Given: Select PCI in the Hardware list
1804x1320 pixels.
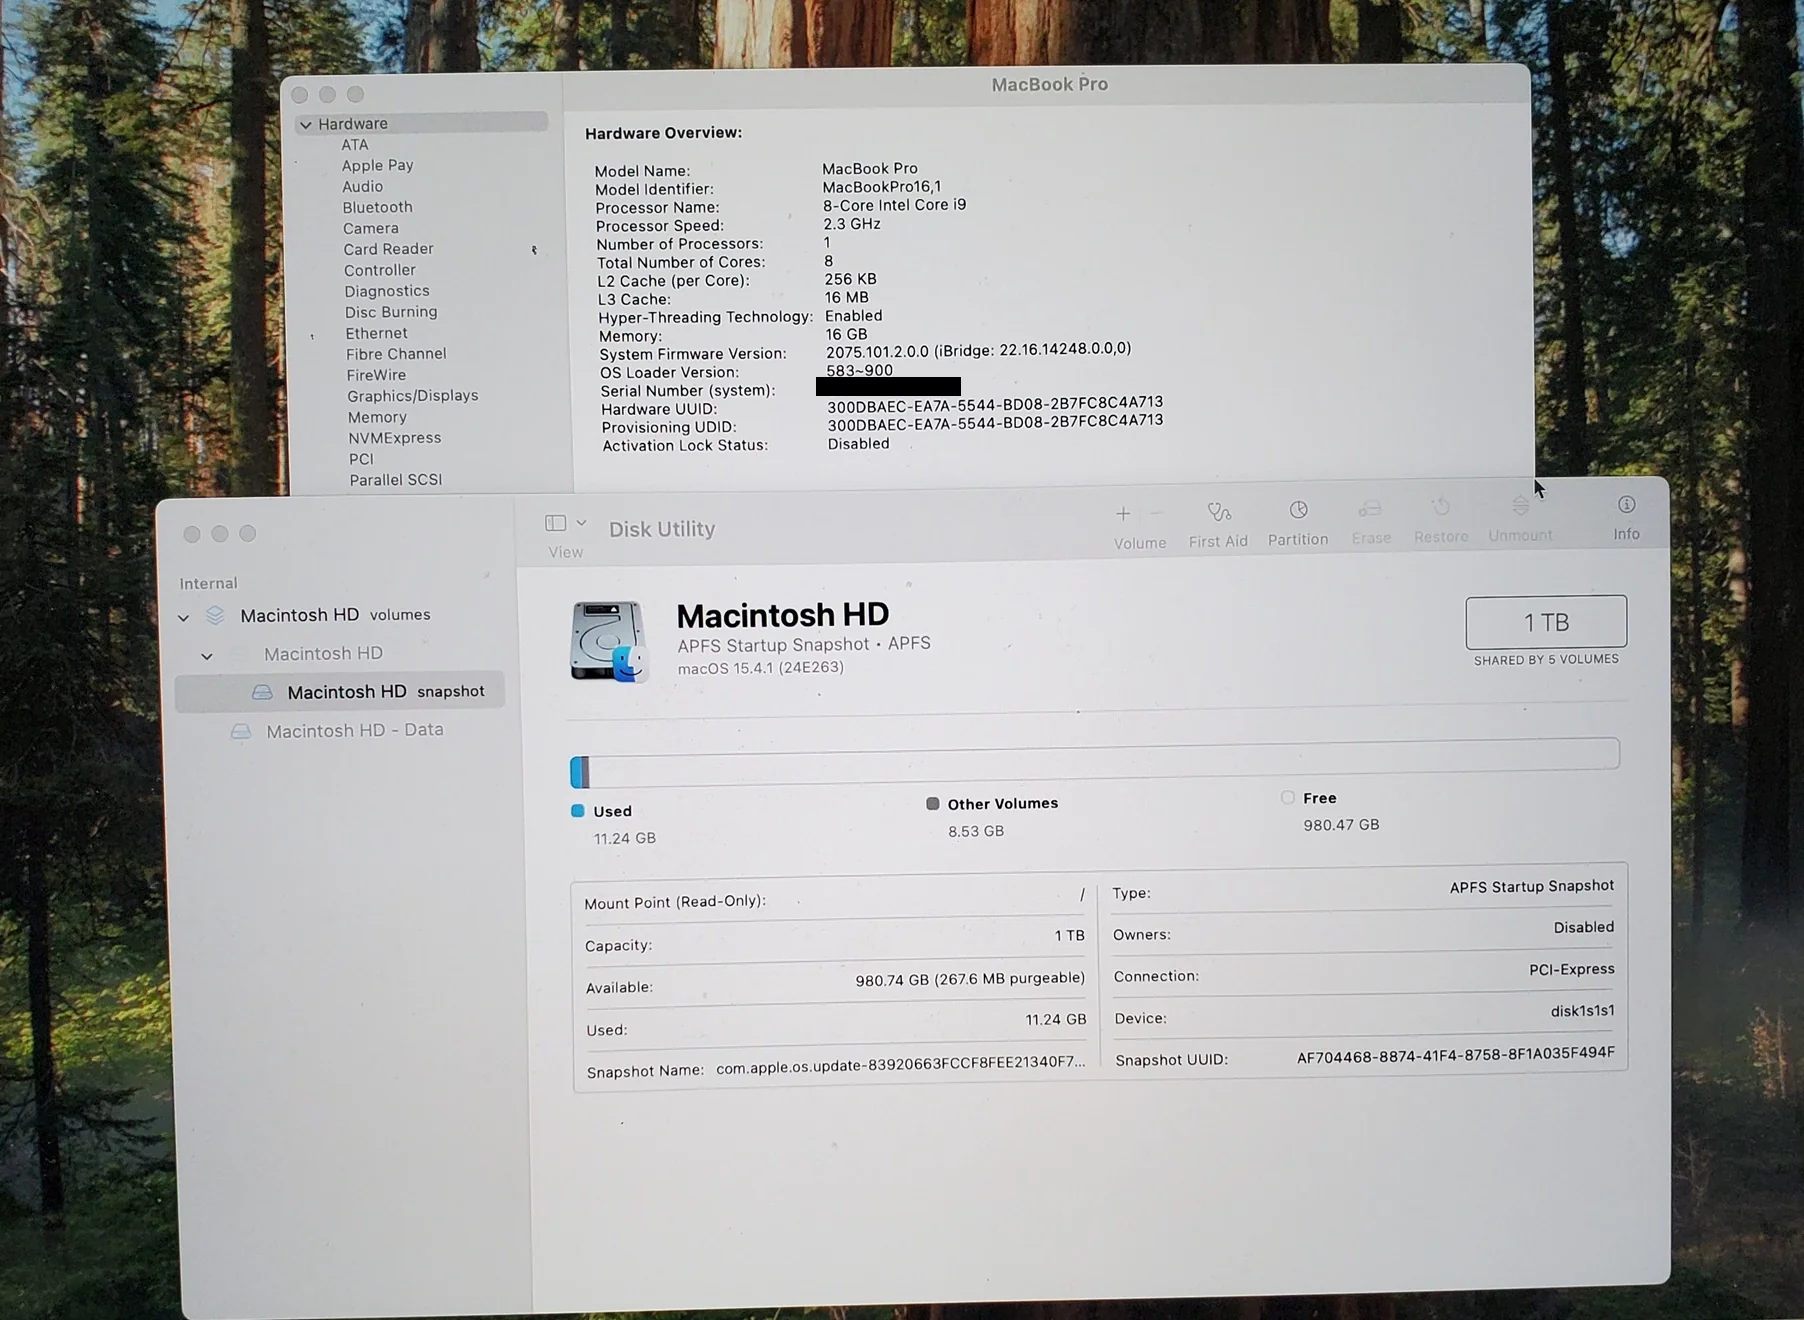Looking at the screenshot, I should pyautogui.click(x=361, y=459).
